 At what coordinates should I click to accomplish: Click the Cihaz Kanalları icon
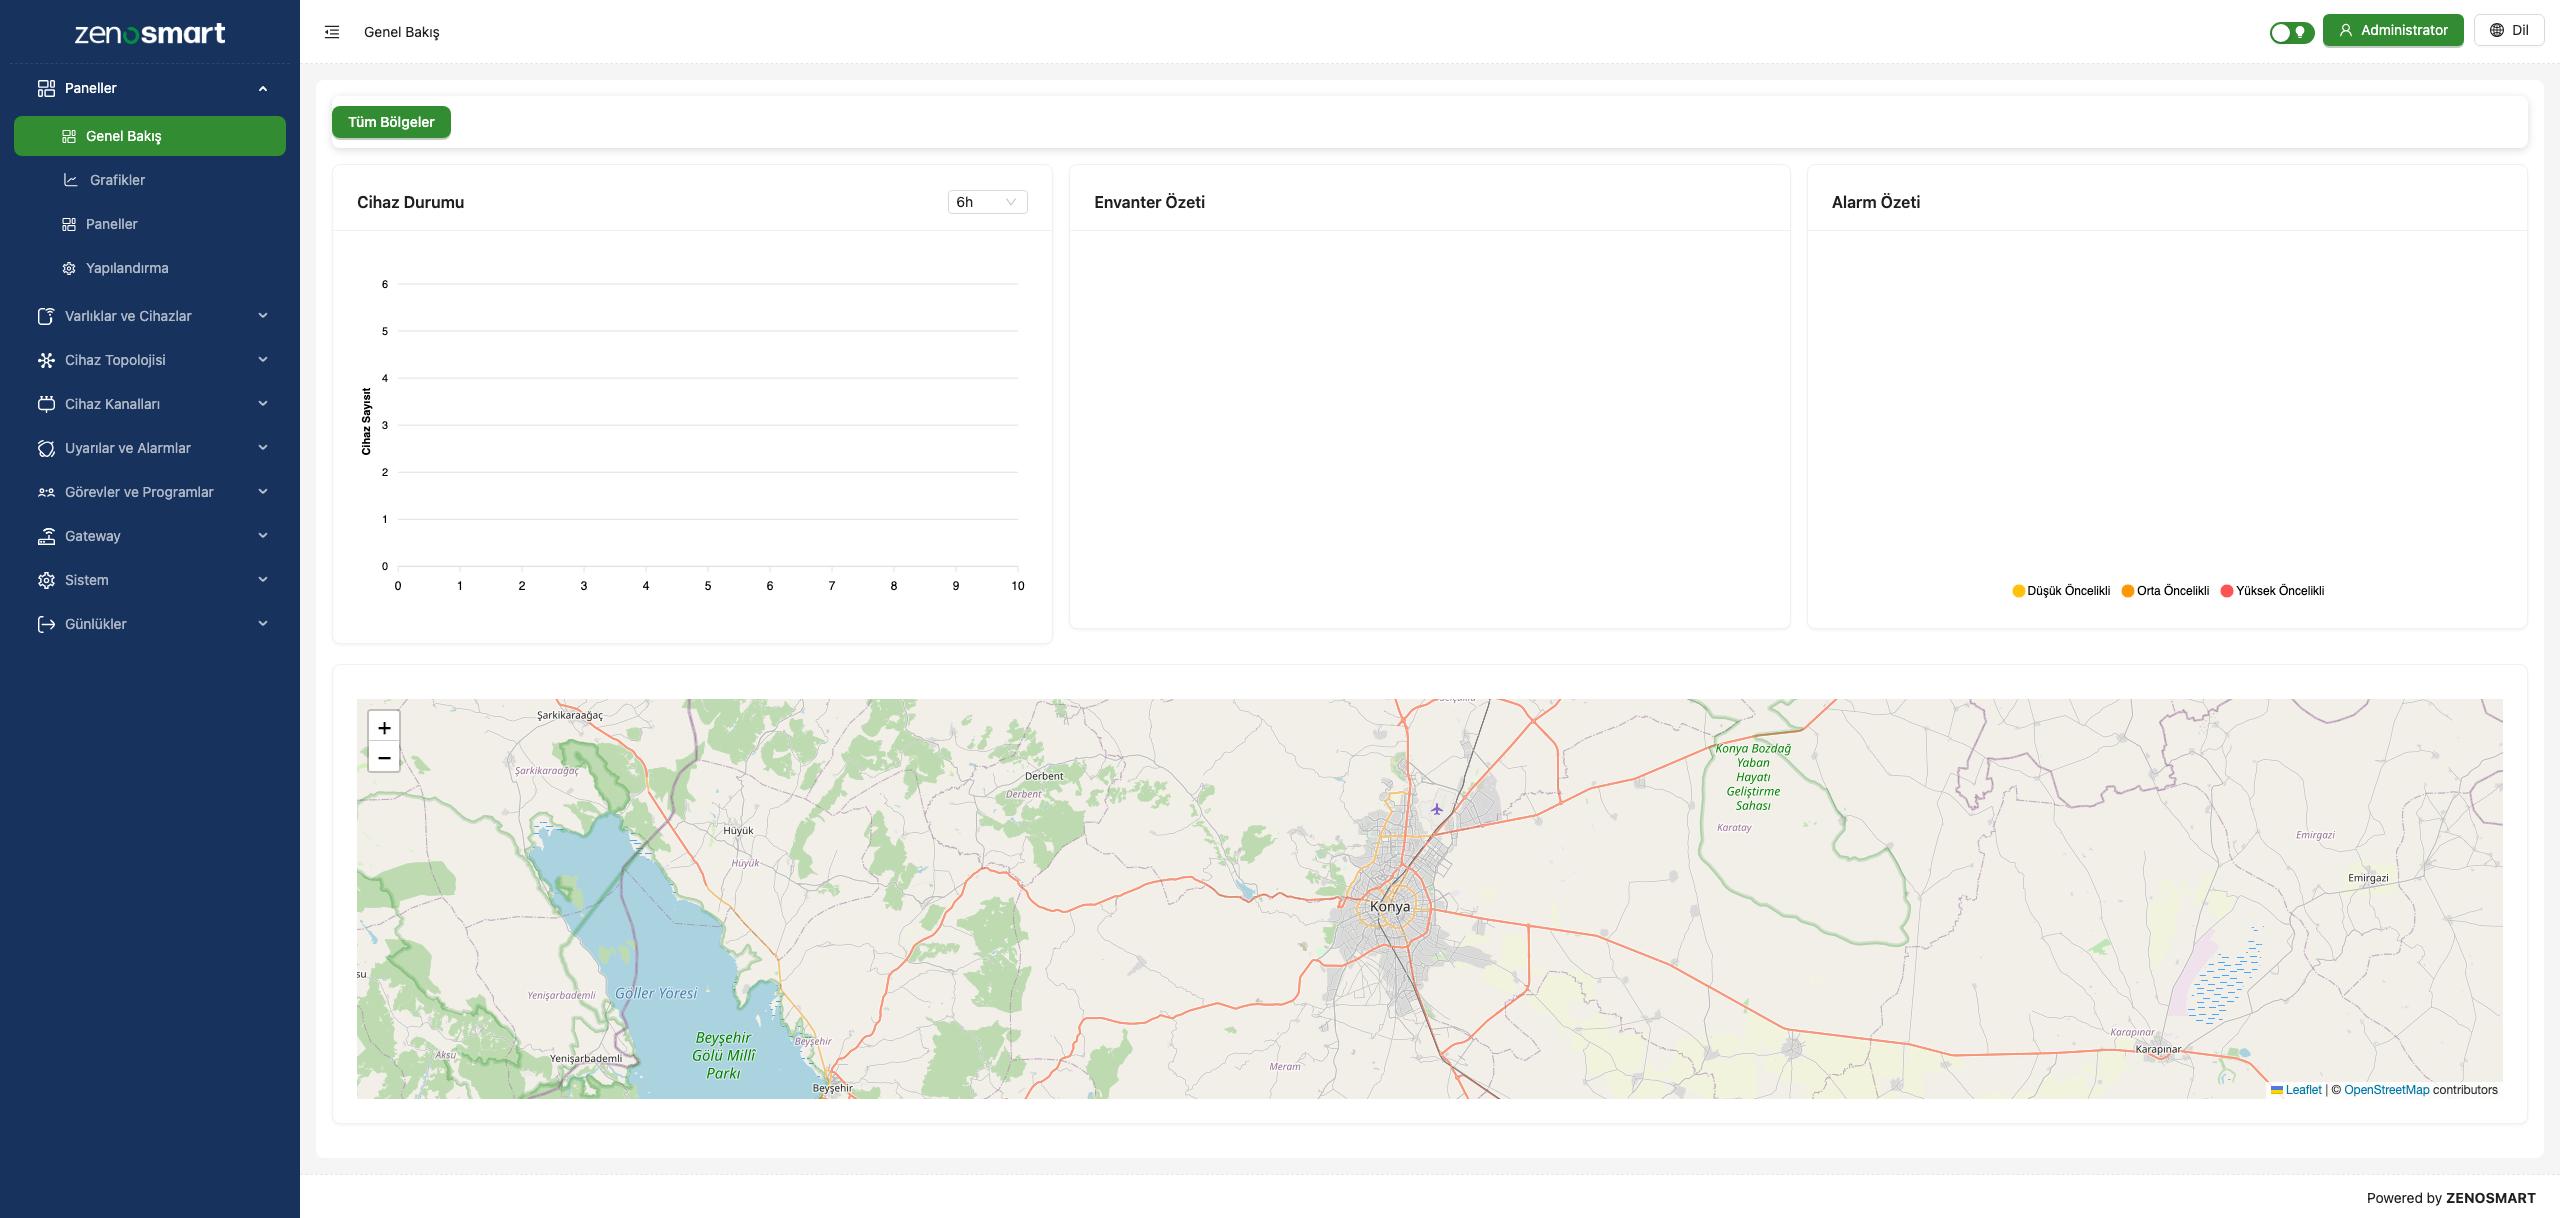point(46,404)
